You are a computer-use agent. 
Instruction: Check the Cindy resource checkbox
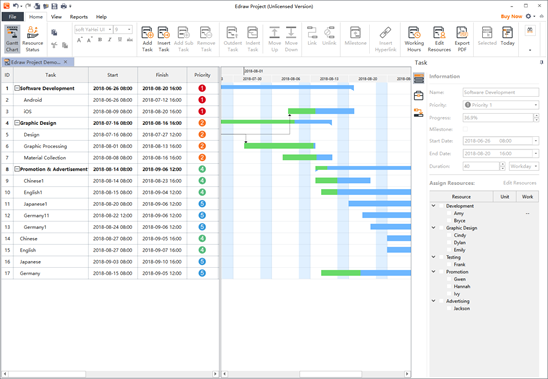click(x=449, y=235)
